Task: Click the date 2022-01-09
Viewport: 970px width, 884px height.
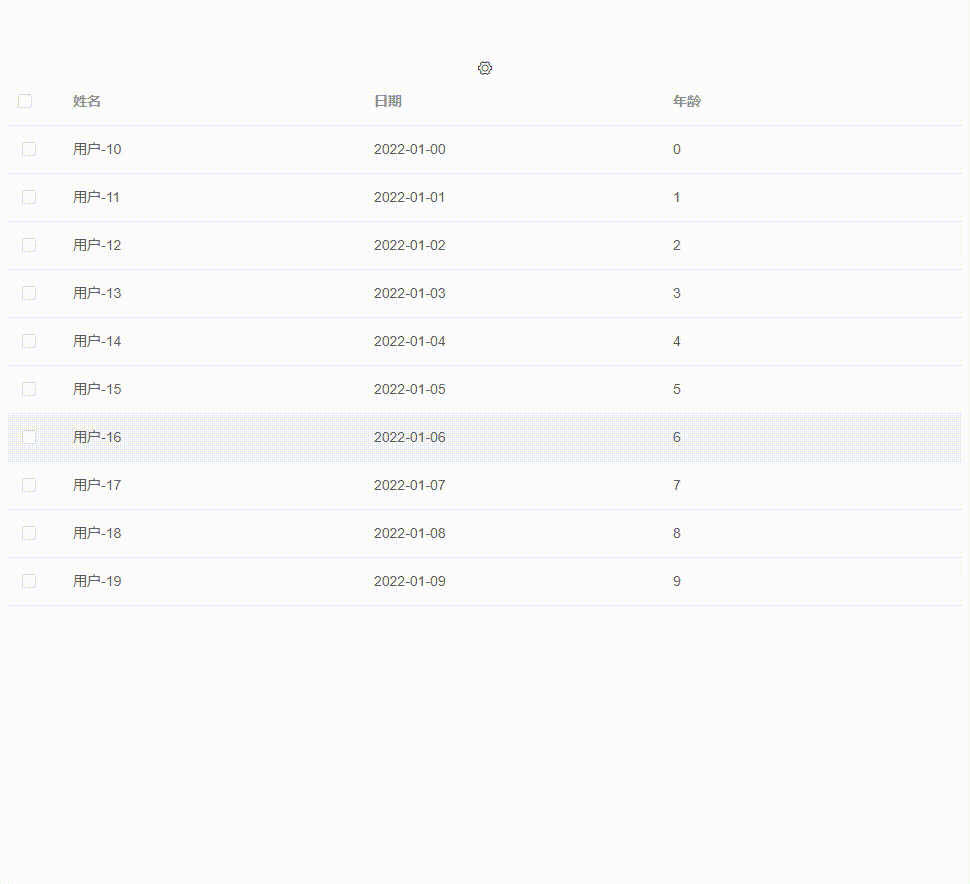Action: coord(410,581)
